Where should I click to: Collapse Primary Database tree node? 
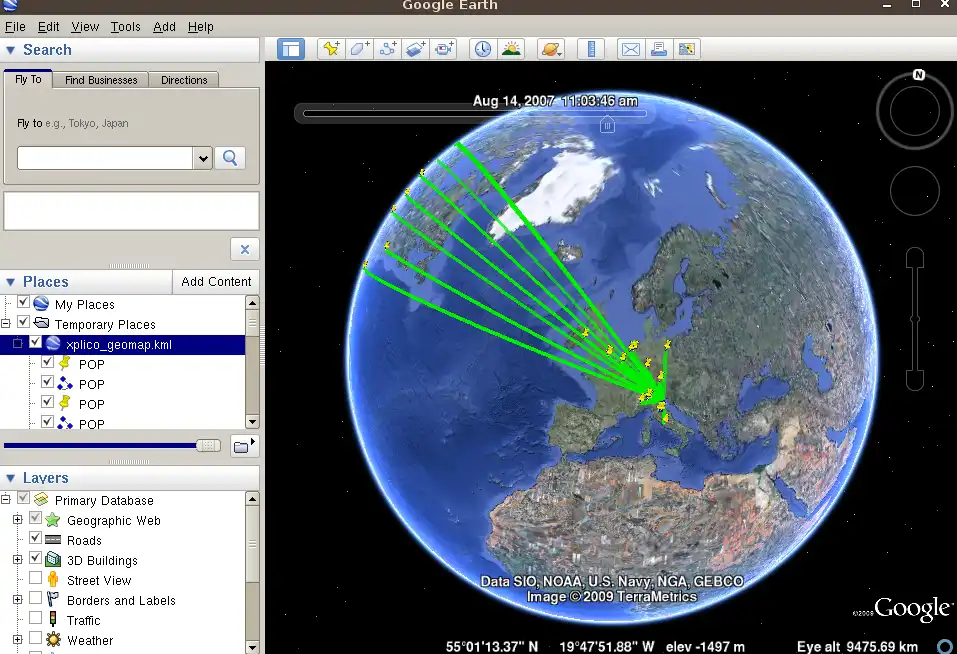pos(6,499)
